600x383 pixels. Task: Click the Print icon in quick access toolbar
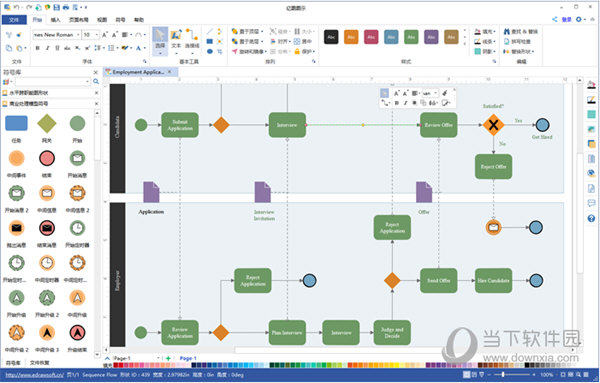(66, 7)
